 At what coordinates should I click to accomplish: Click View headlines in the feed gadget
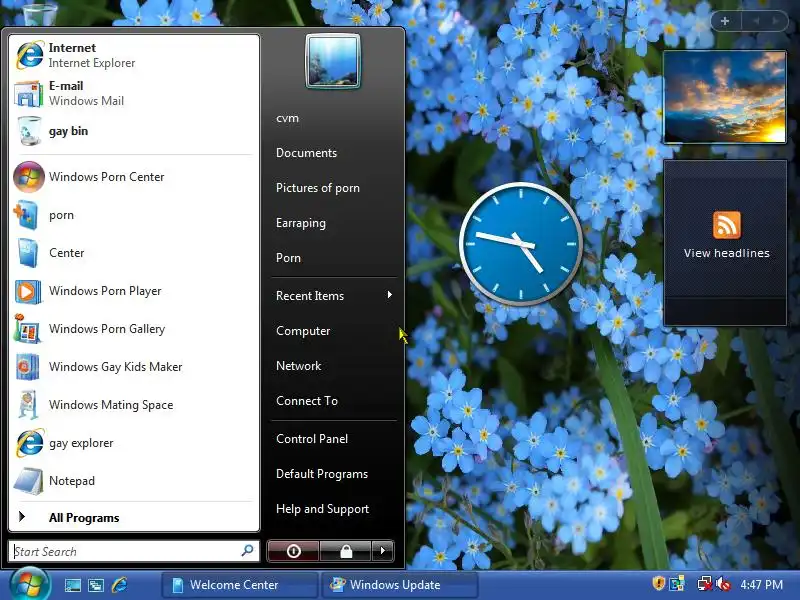tap(727, 253)
